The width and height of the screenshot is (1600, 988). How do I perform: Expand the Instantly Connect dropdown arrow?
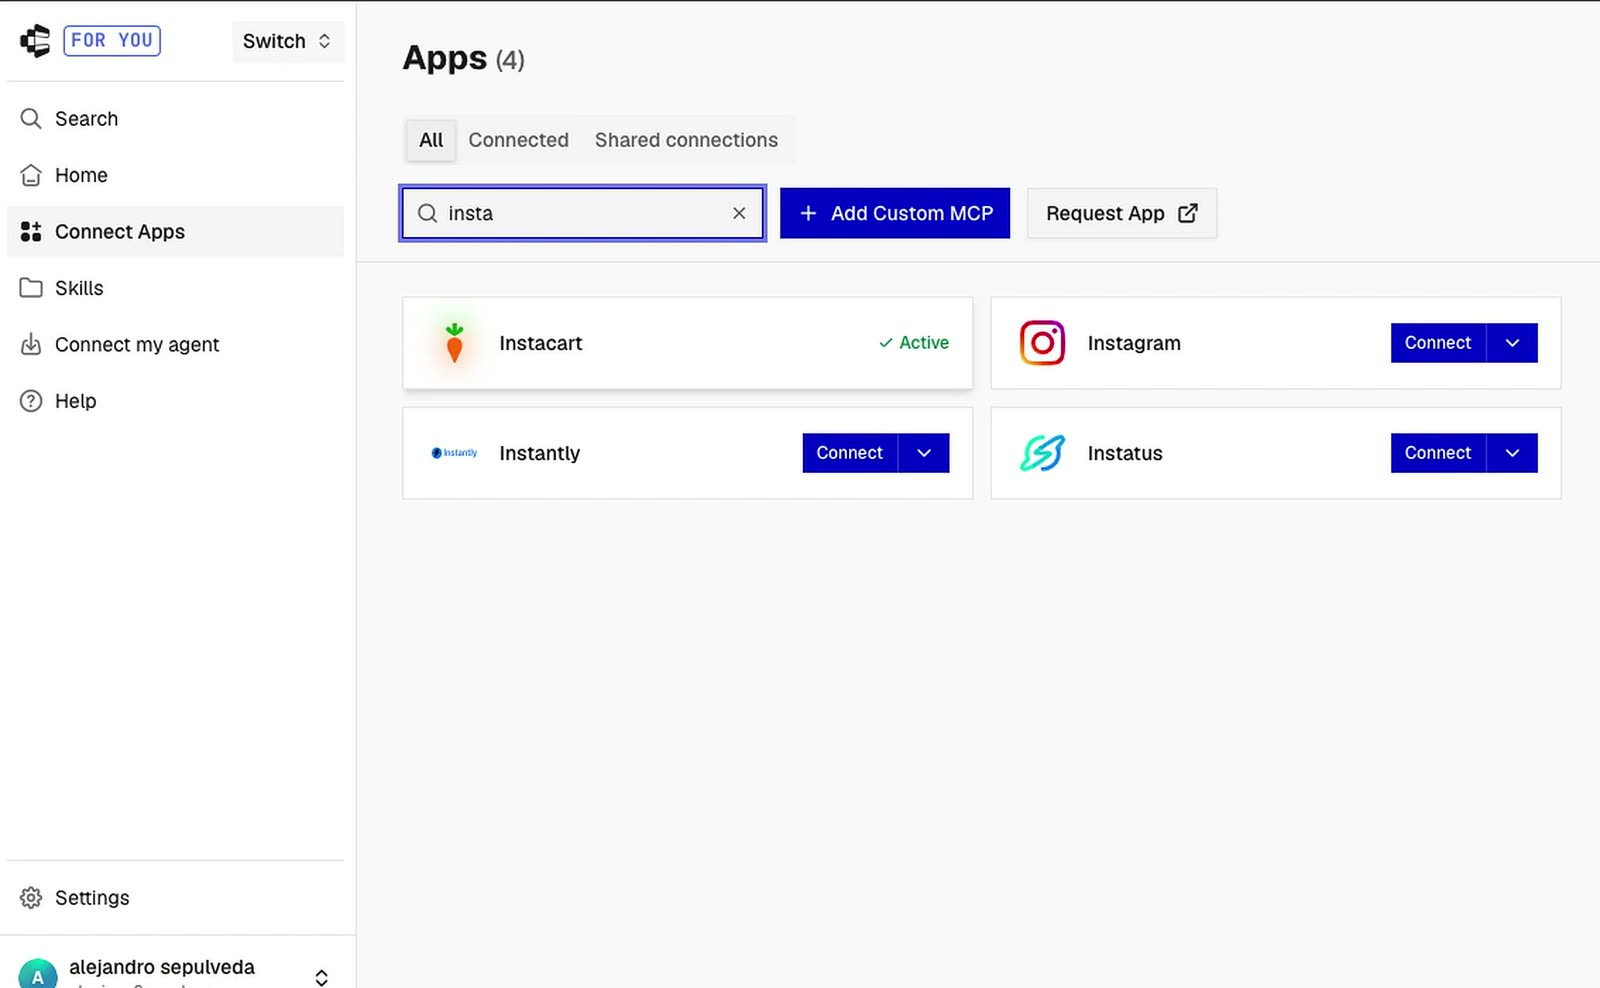tap(924, 453)
